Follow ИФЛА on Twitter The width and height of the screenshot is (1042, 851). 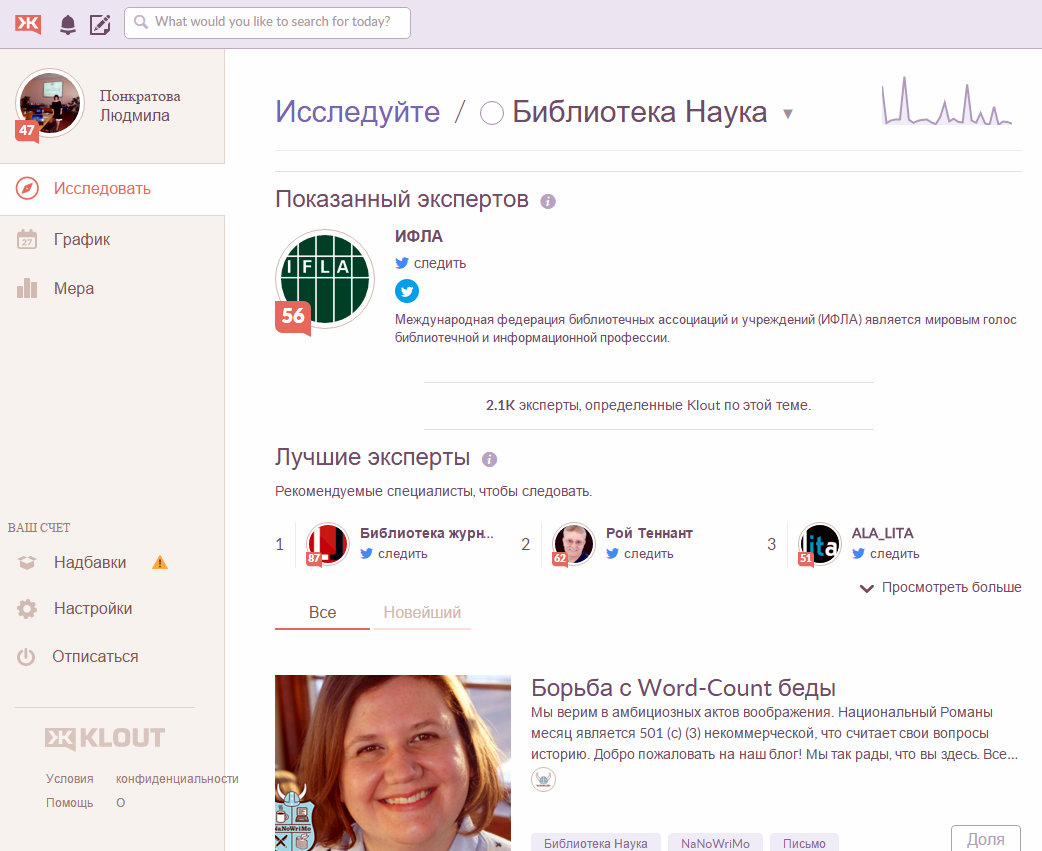pos(431,263)
